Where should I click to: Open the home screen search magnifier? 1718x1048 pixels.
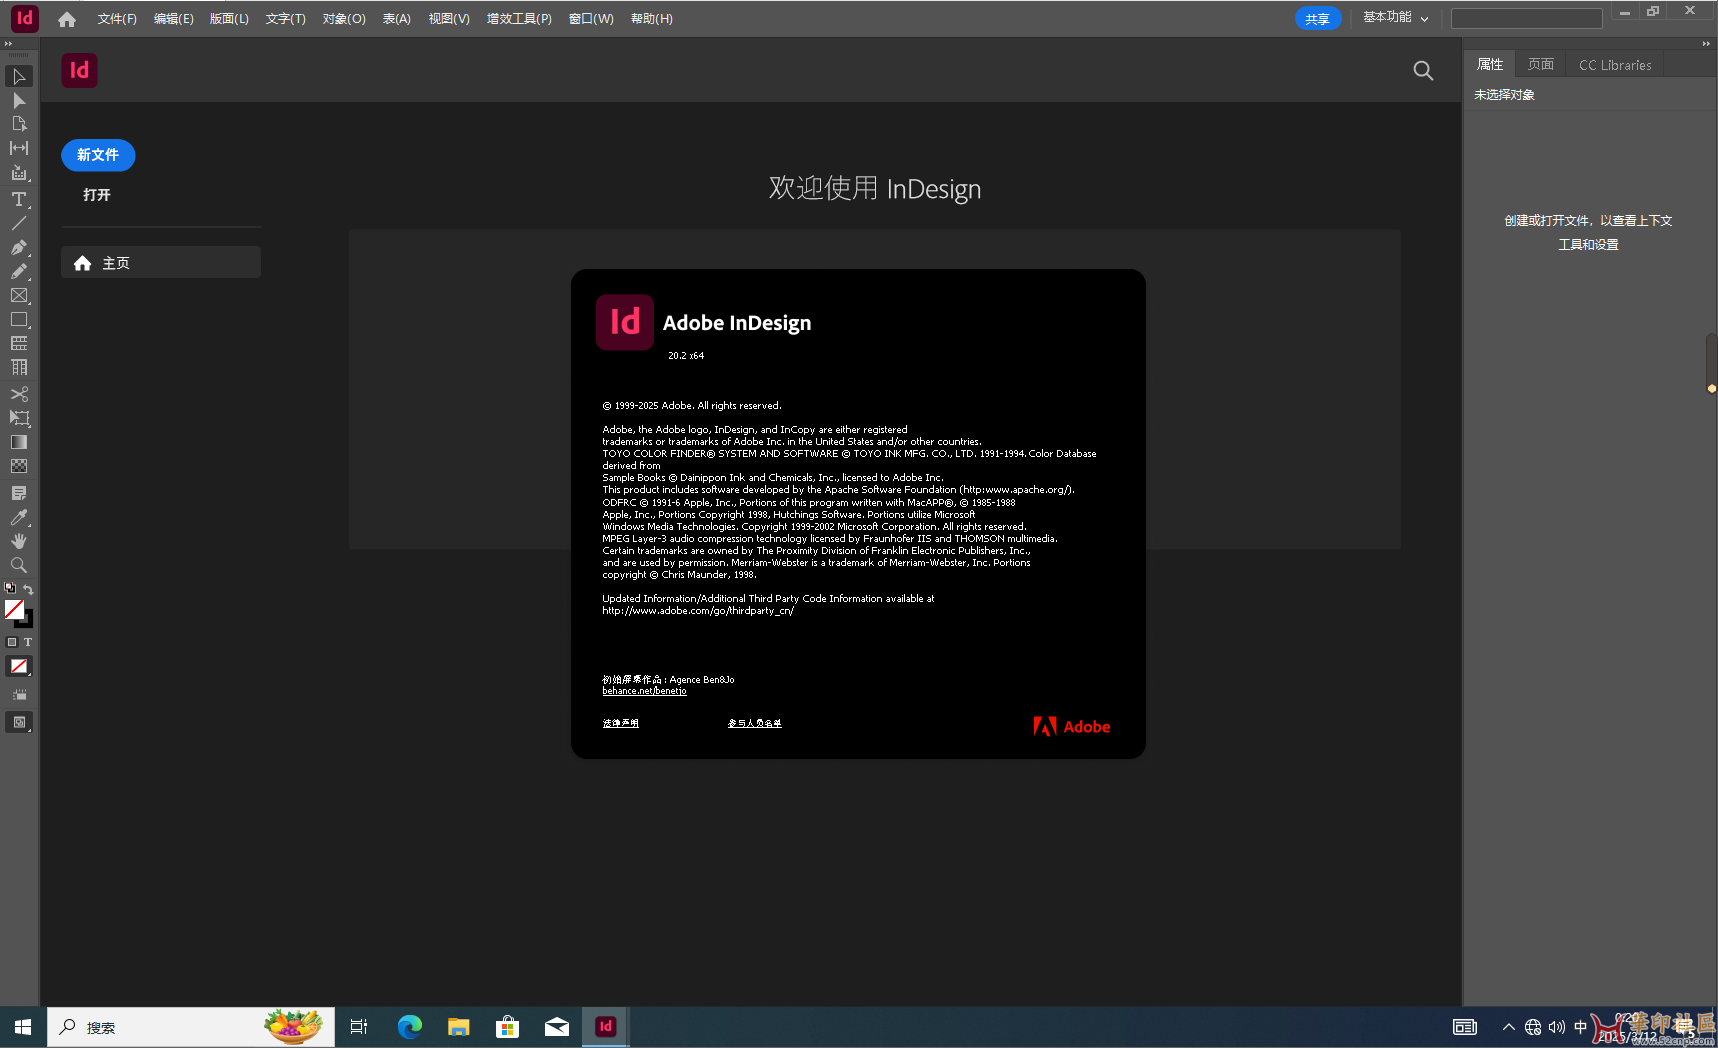pyautogui.click(x=1423, y=70)
